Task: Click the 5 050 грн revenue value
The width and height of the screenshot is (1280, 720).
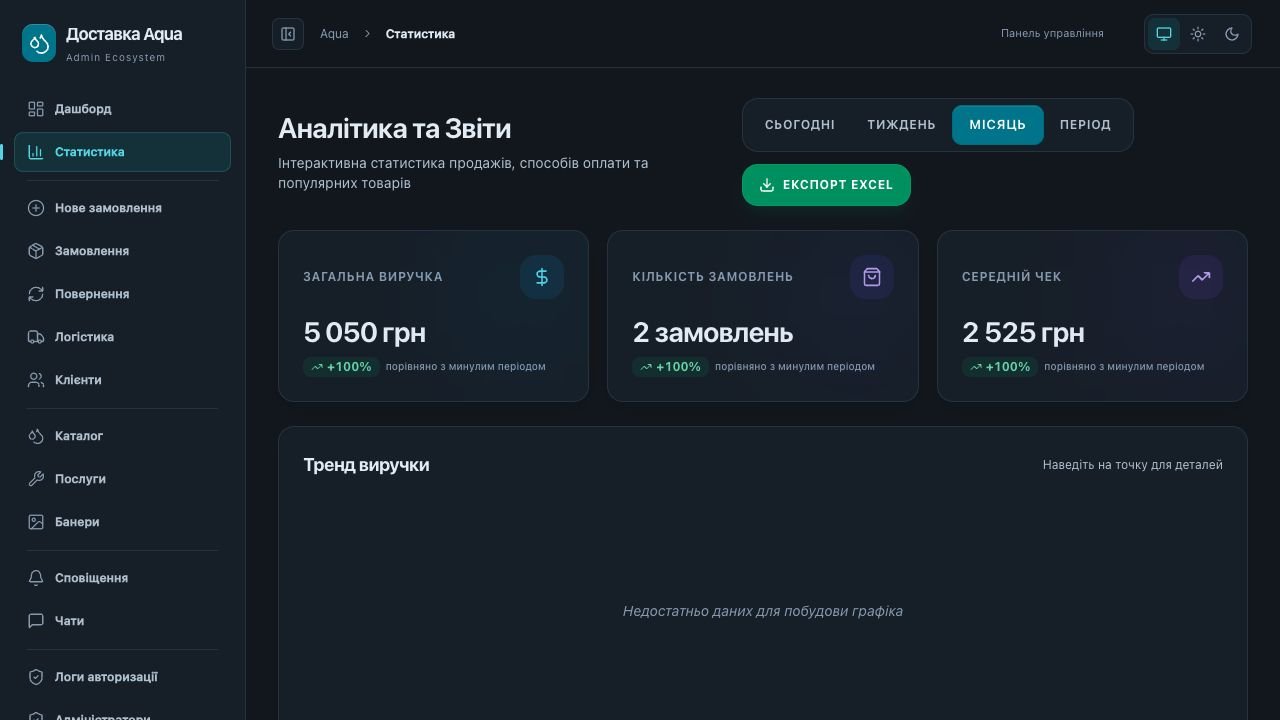Action: (x=364, y=332)
